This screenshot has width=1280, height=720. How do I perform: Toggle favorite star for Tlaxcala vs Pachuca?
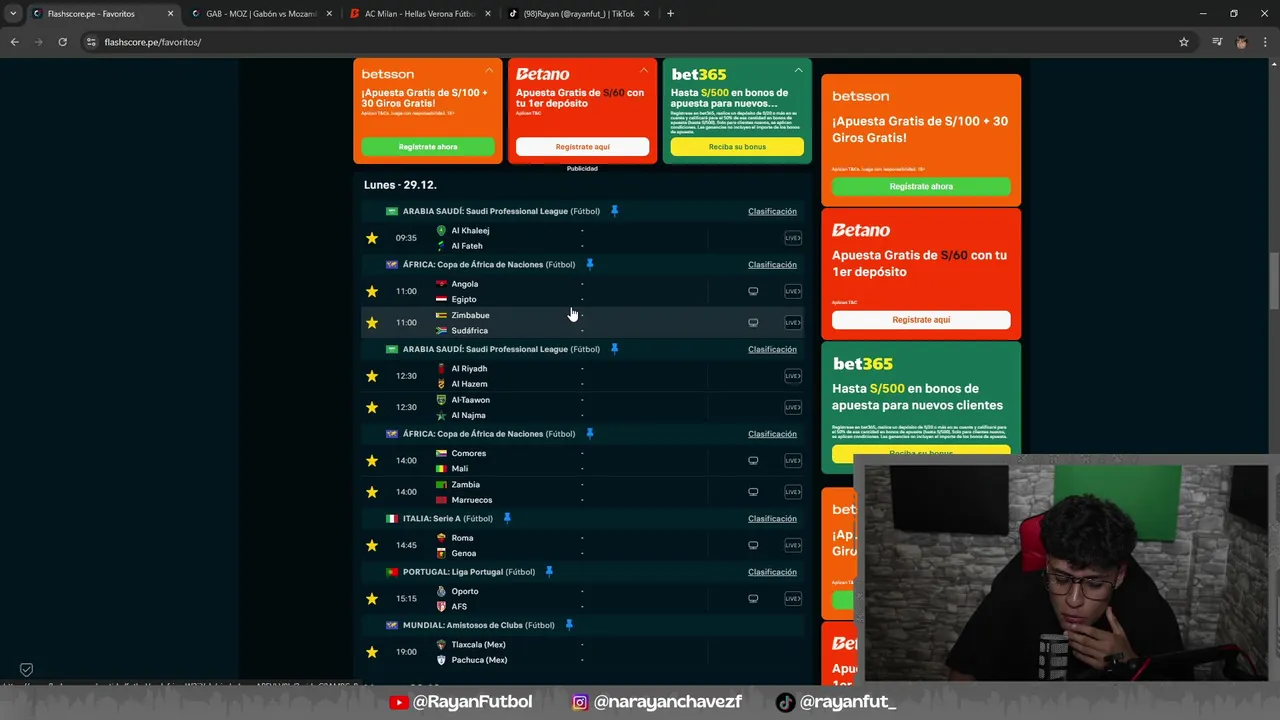(372, 652)
